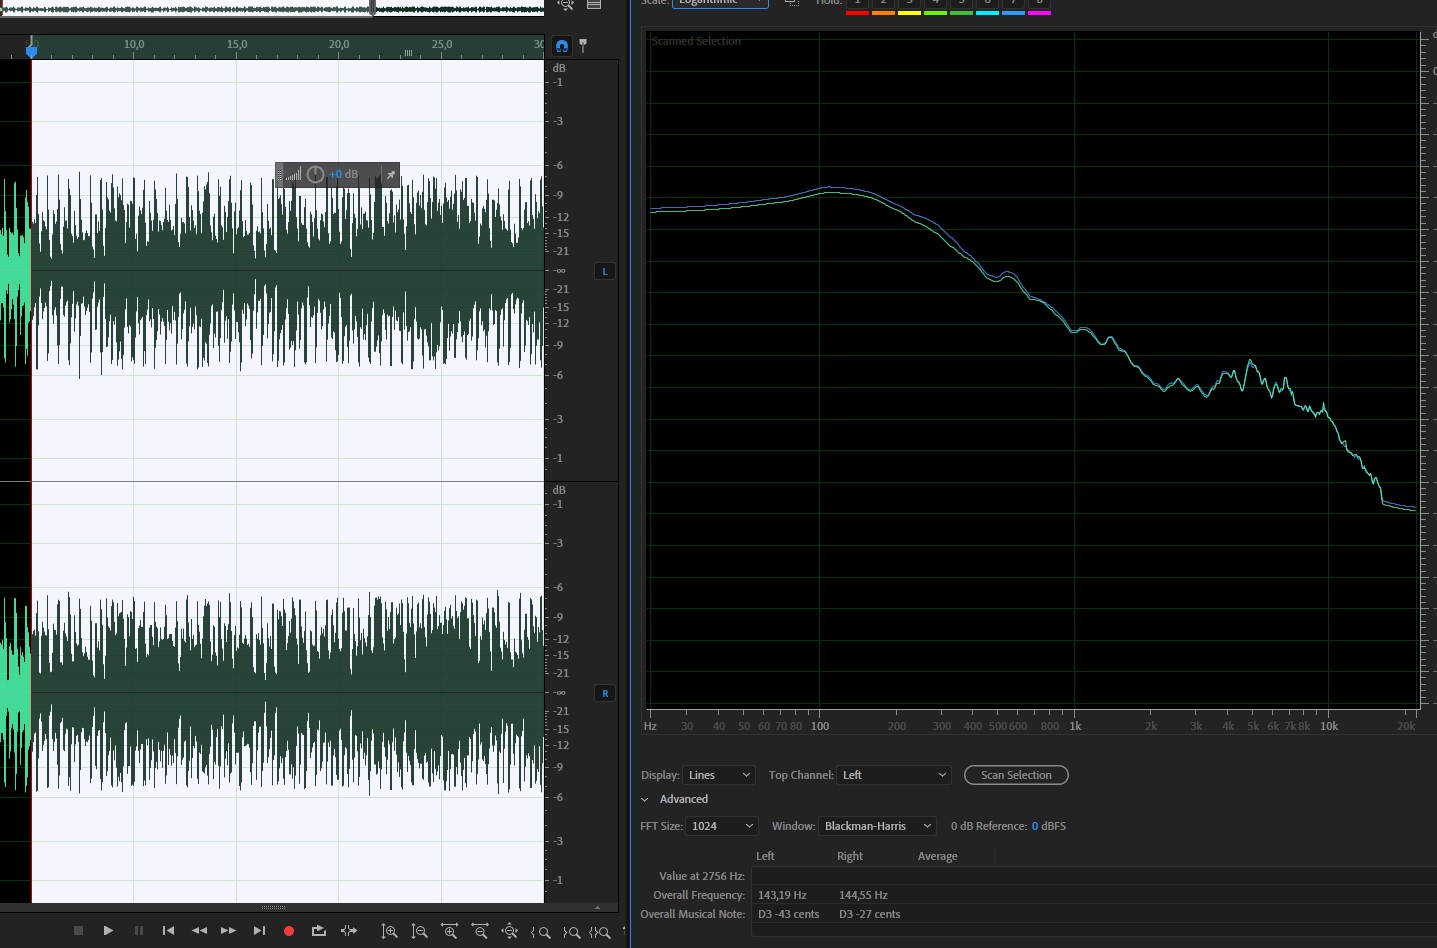The image size is (1437, 948).
Task: Click the Rewind button
Action: 199,930
